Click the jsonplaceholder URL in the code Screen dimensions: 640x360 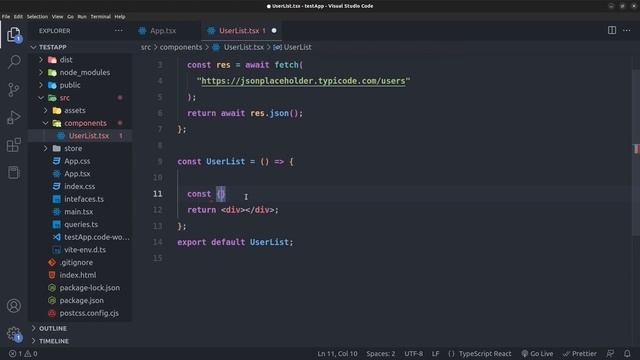coord(303,81)
